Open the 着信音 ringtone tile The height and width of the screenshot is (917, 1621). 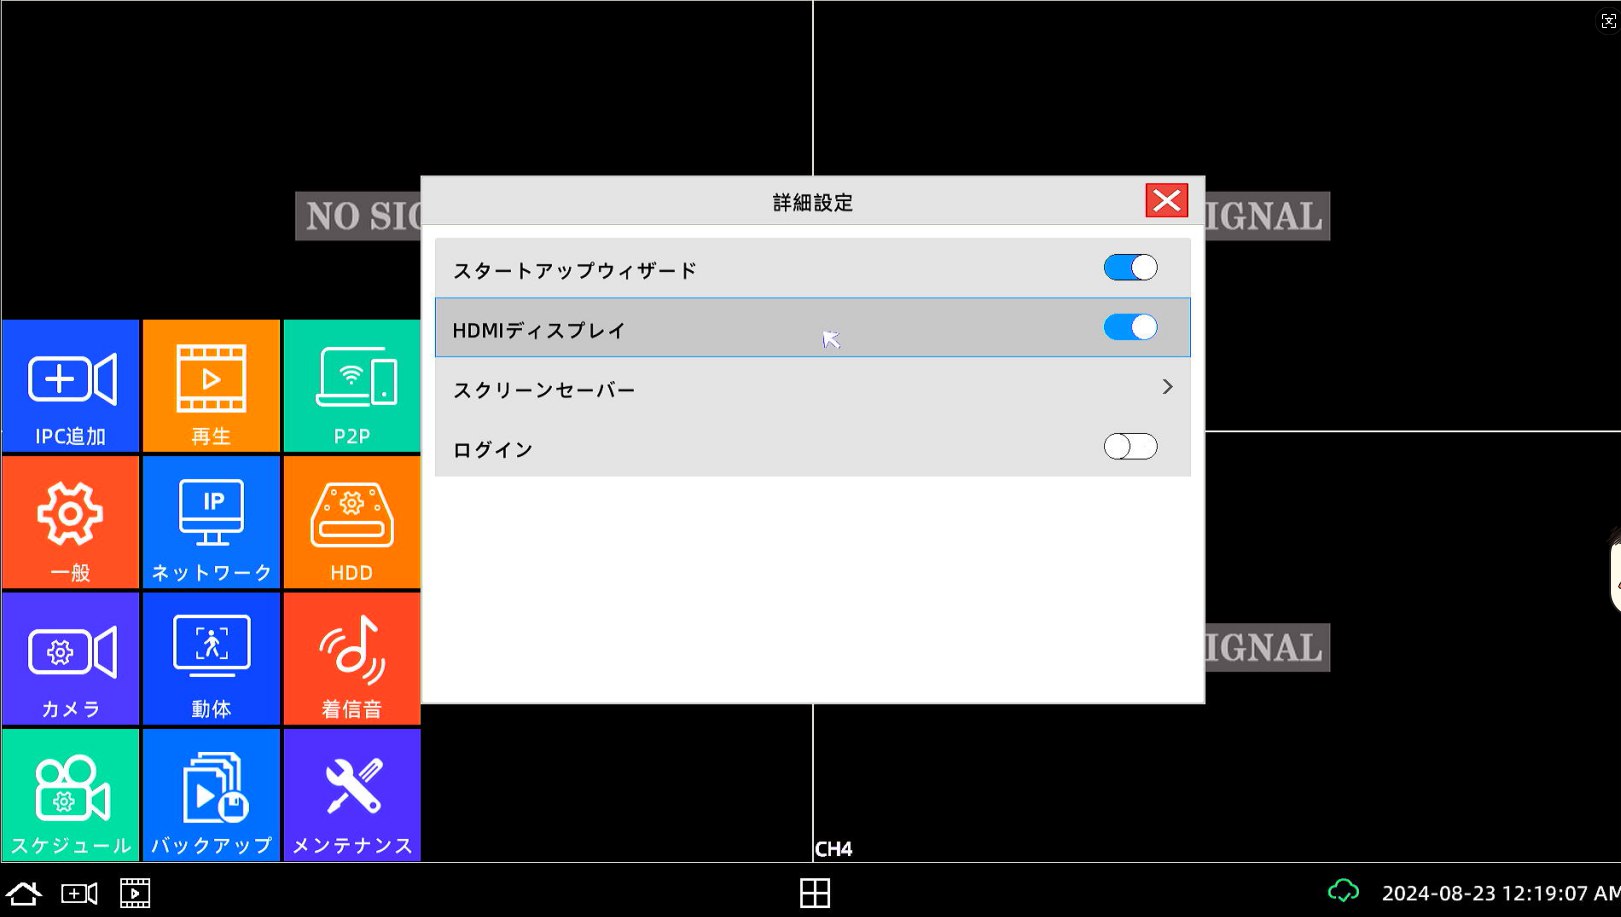coord(352,658)
